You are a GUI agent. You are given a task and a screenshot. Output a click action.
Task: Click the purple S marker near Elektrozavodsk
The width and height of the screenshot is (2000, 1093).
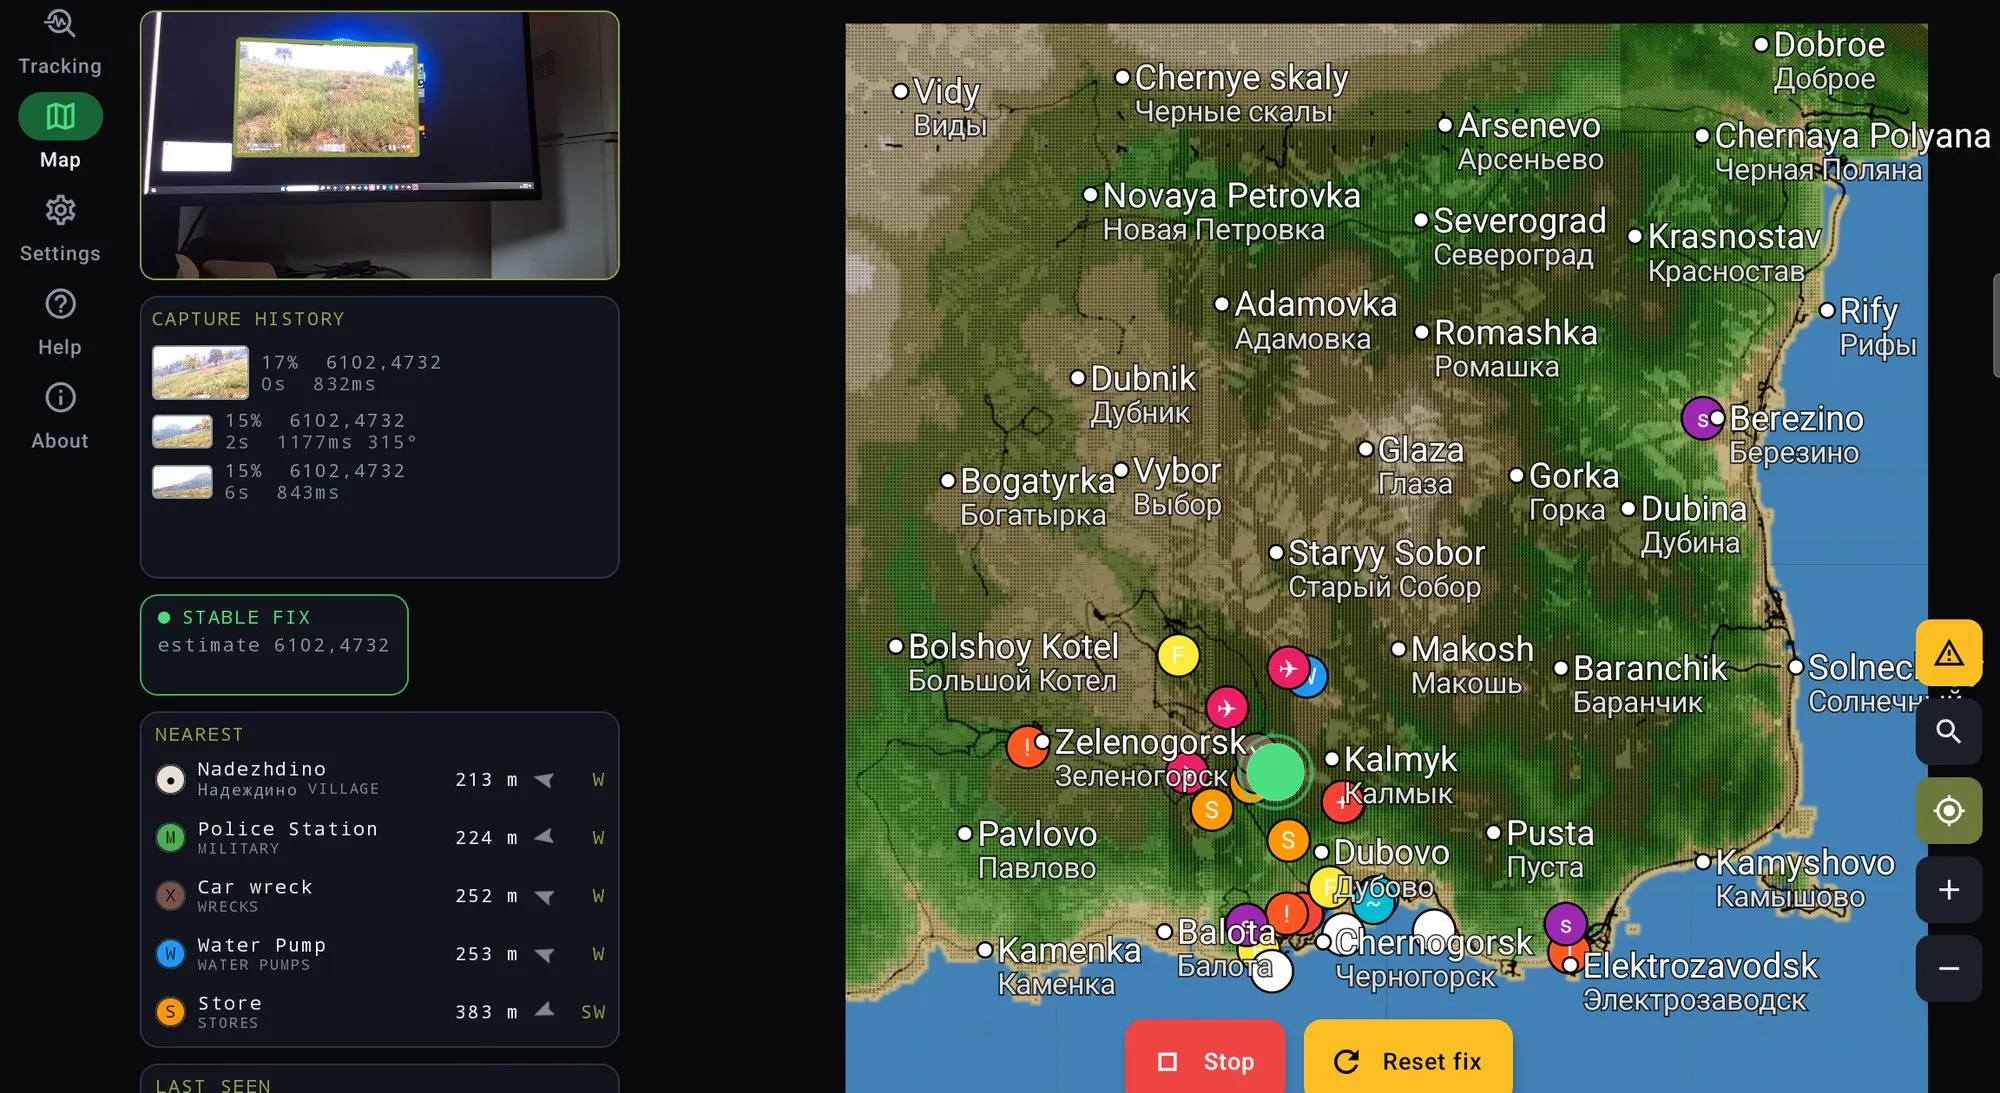click(1565, 925)
